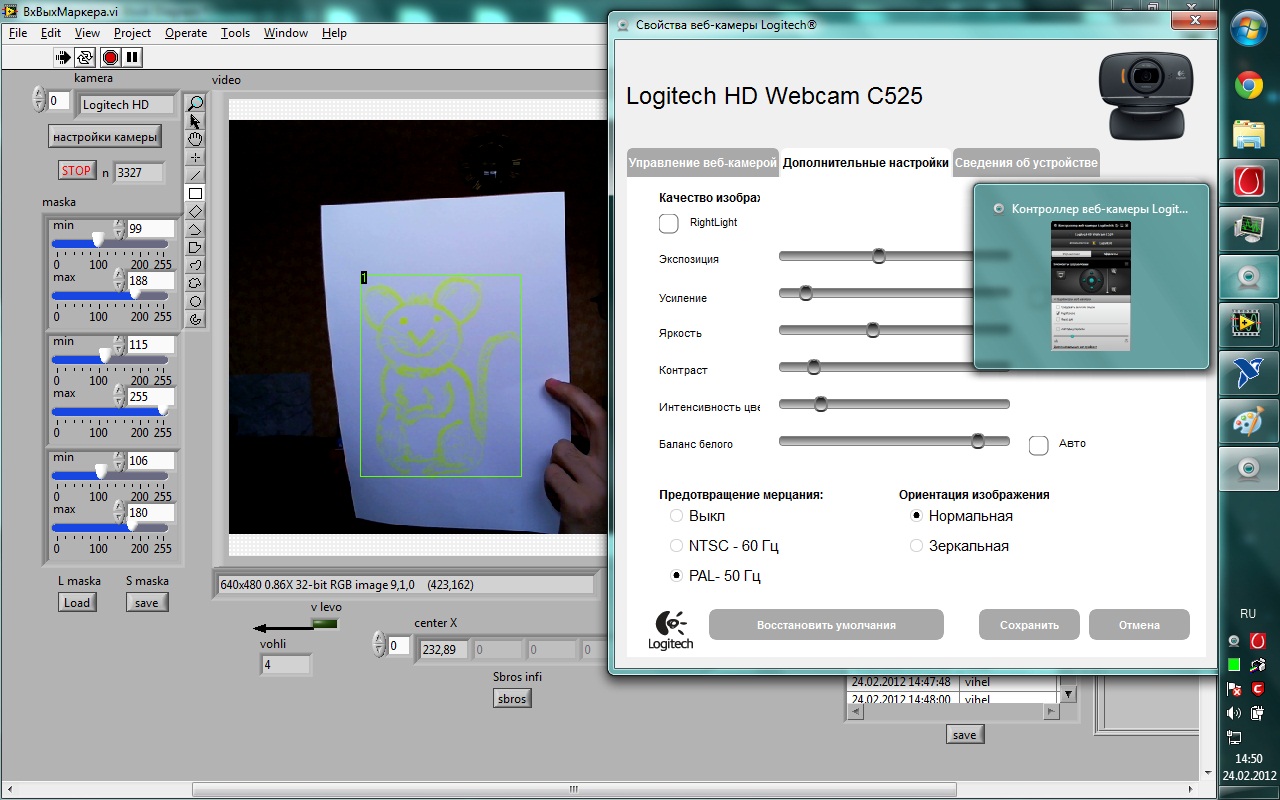1280x800 pixels.
Task: Click the Pause execution button
Action: pos(132,57)
